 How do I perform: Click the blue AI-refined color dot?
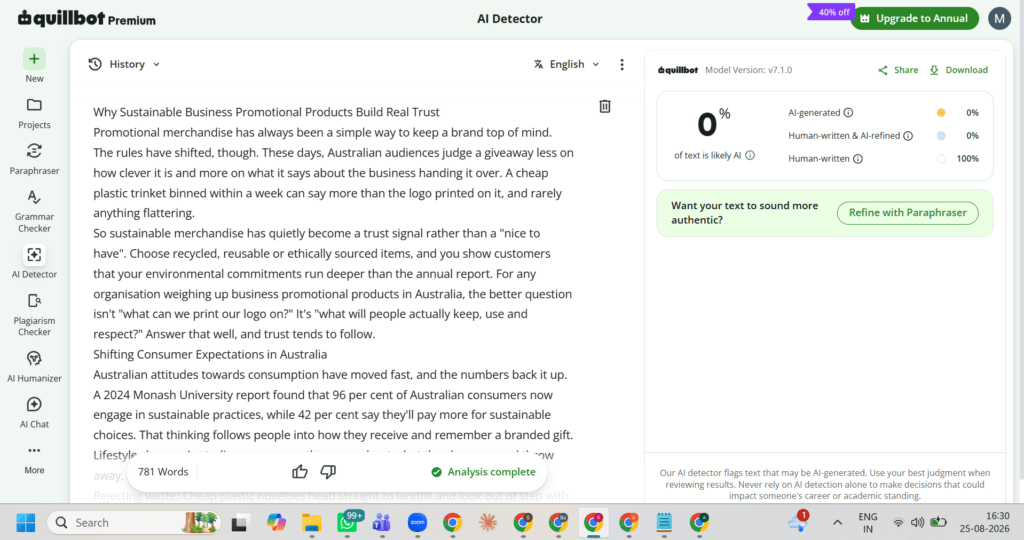pyautogui.click(x=941, y=136)
